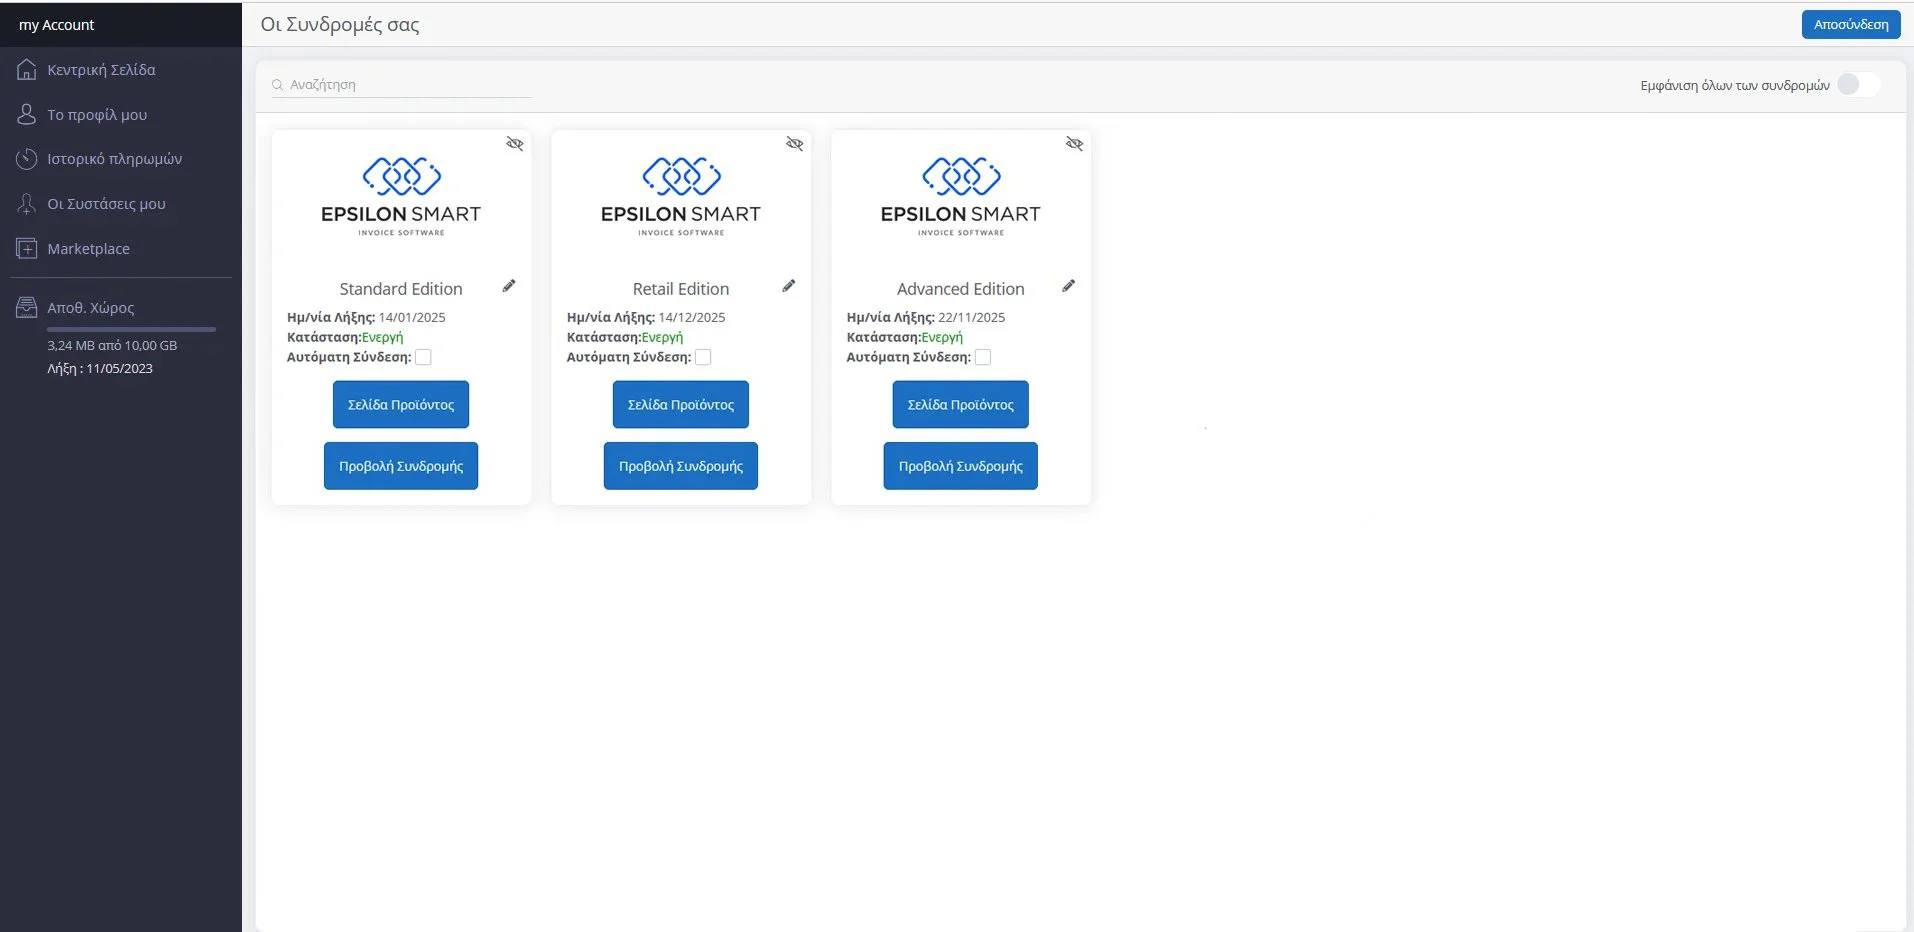Go to Το προφίλ μου
Screen dimensions: 1914x932
coord(97,115)
